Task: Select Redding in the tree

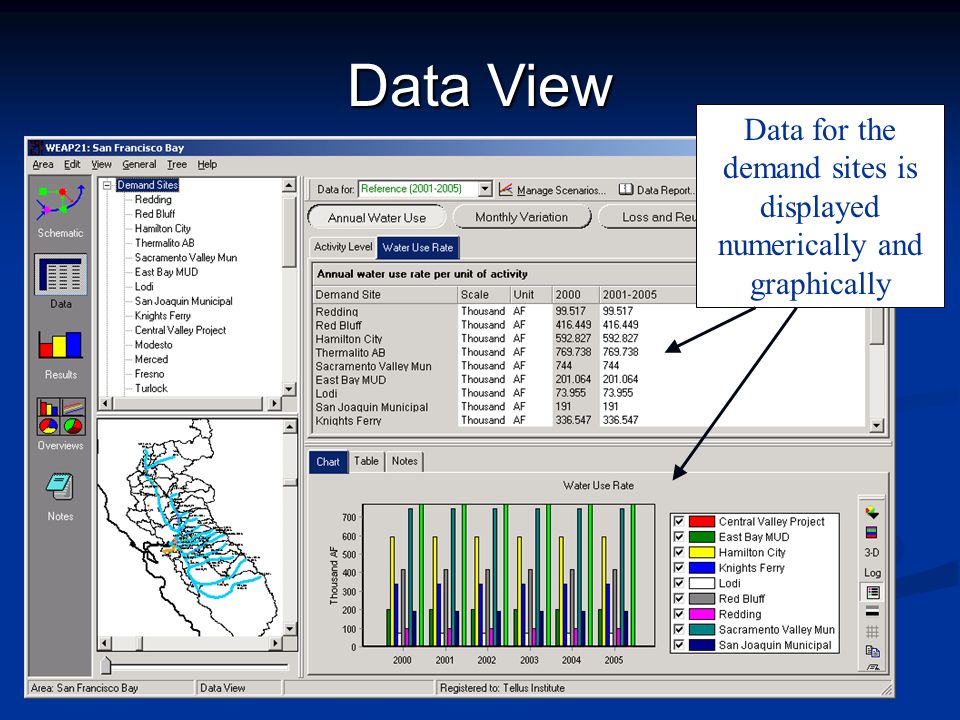Action: point(153,200)
